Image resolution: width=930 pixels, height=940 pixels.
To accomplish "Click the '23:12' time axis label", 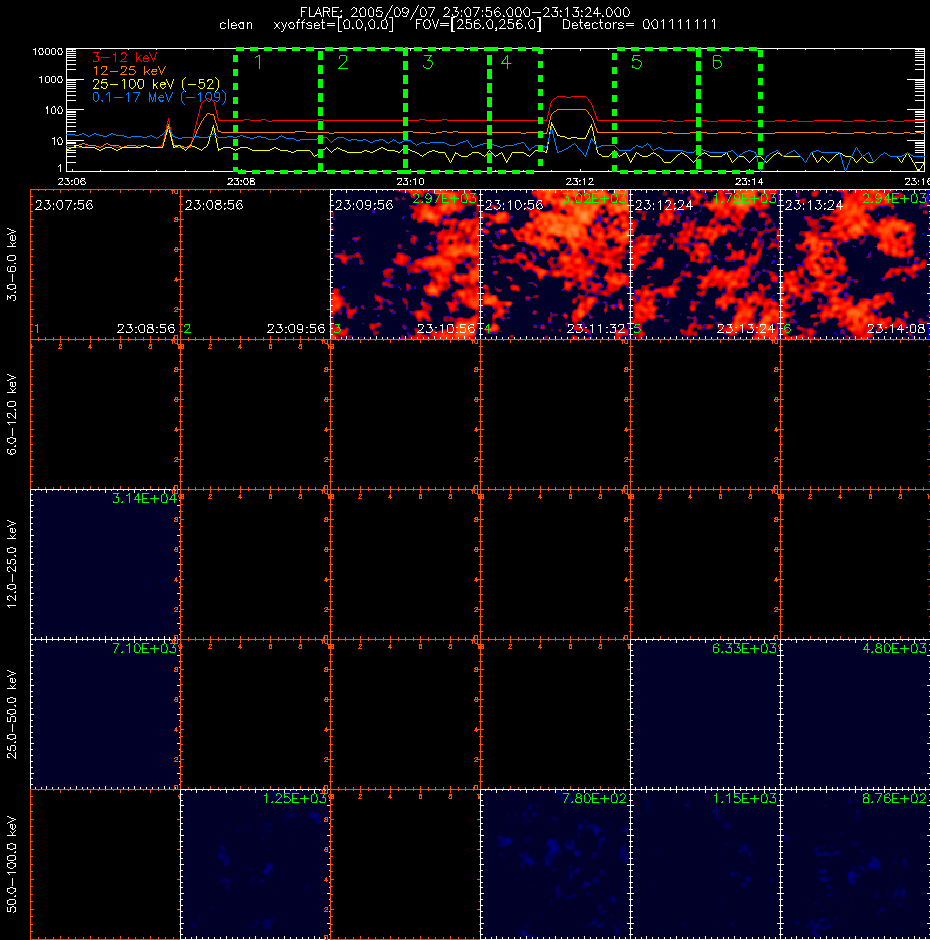I will point(579,181).
